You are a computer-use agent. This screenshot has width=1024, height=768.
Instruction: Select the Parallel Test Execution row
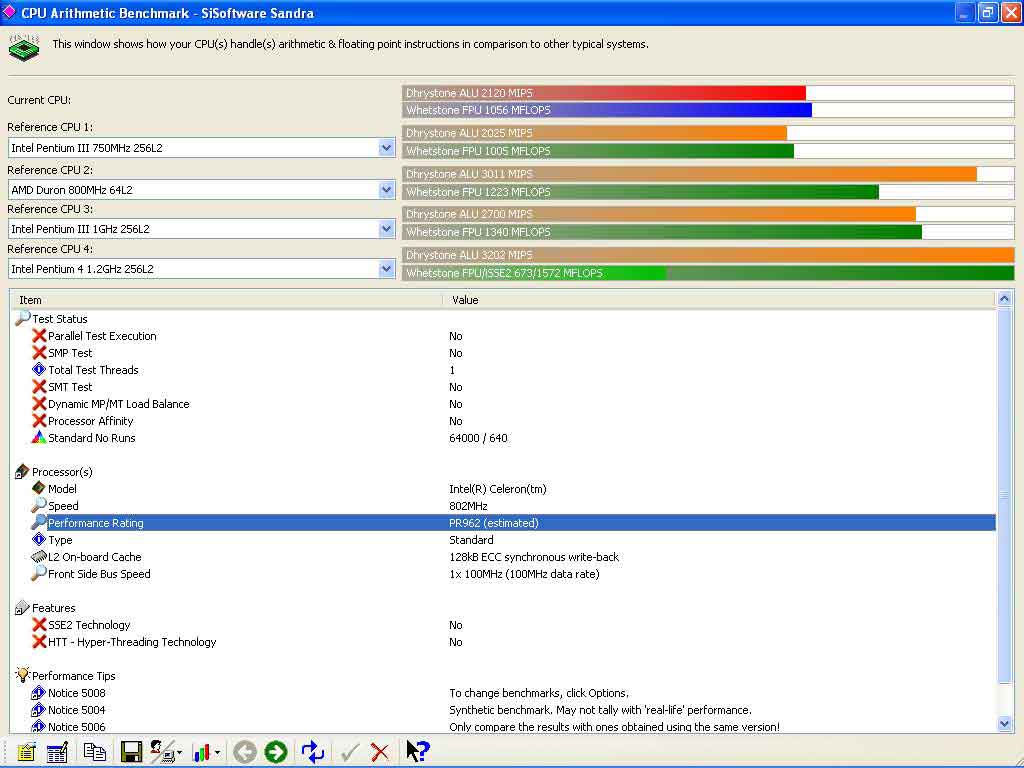(102, 336)
